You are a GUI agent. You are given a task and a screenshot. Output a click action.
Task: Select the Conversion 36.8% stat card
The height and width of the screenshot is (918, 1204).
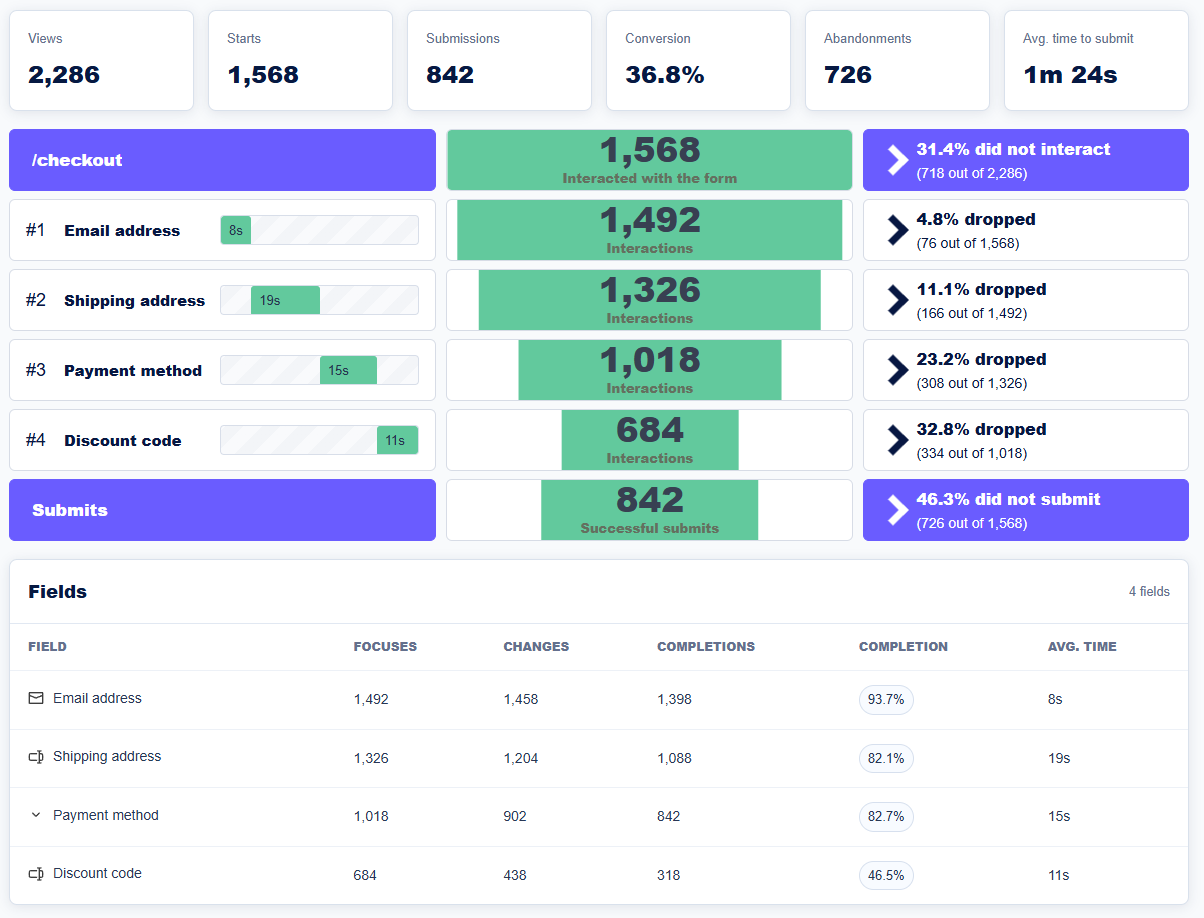pos(698,60)
